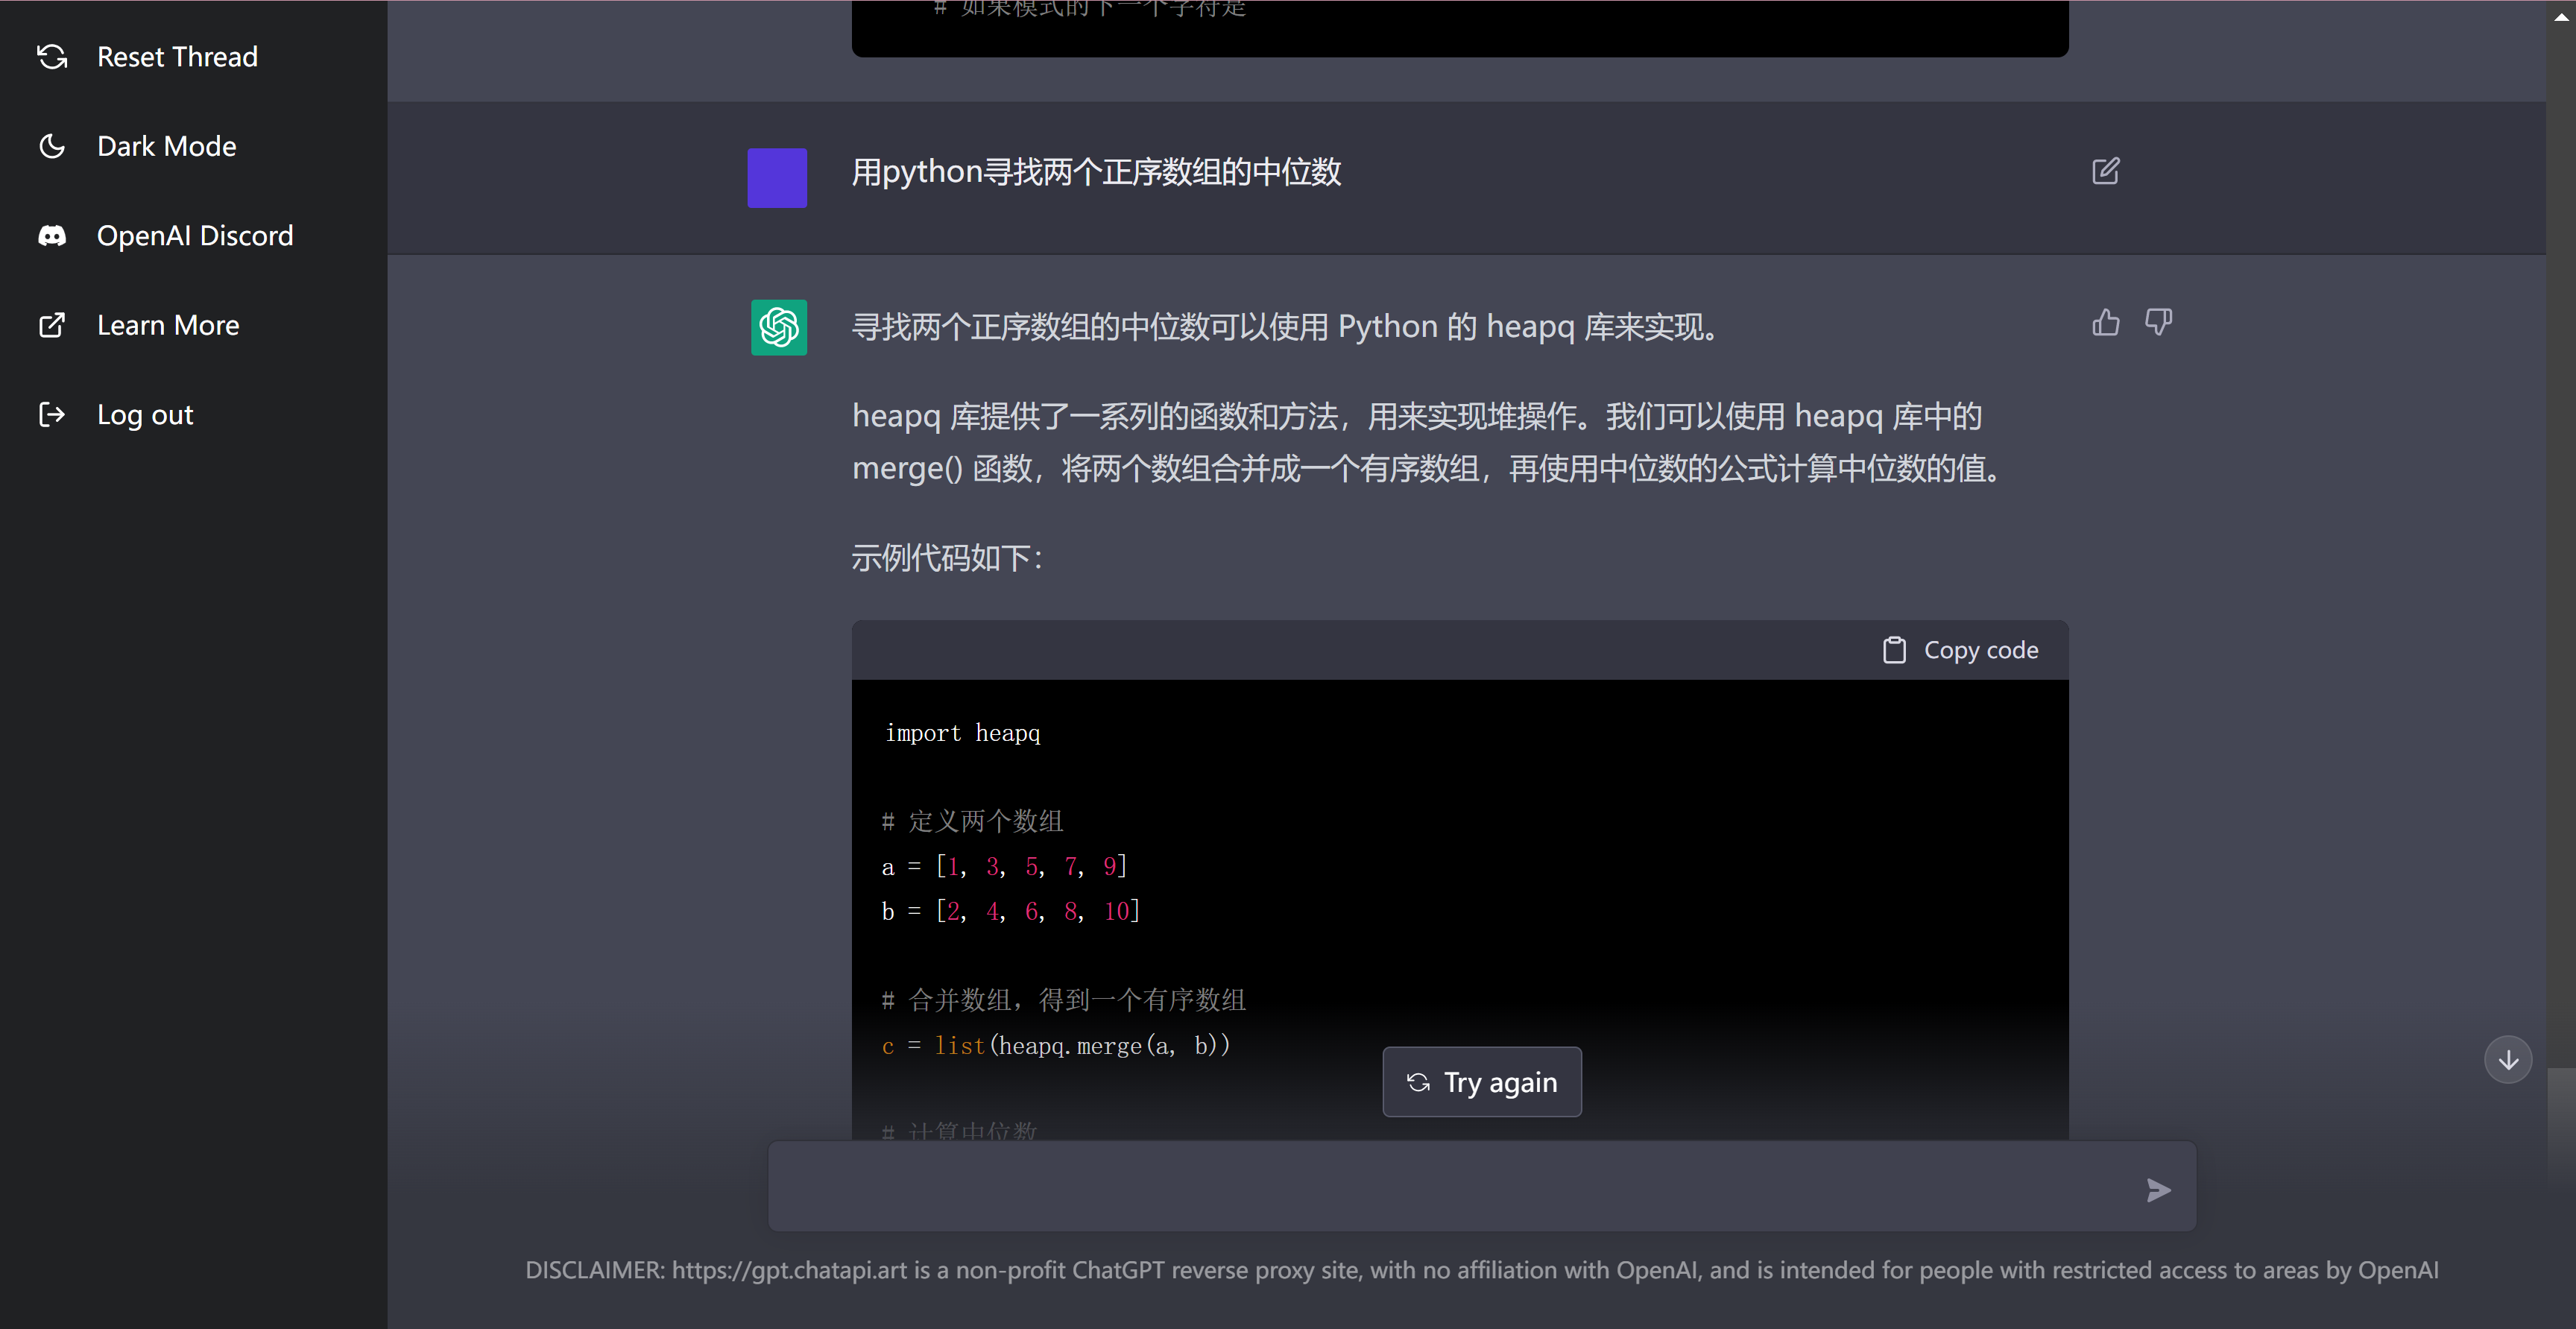This screenshot has width=2576, height=1329.
Task: Click the Dark Mode moon icon
Action: (x=52, y=146)
